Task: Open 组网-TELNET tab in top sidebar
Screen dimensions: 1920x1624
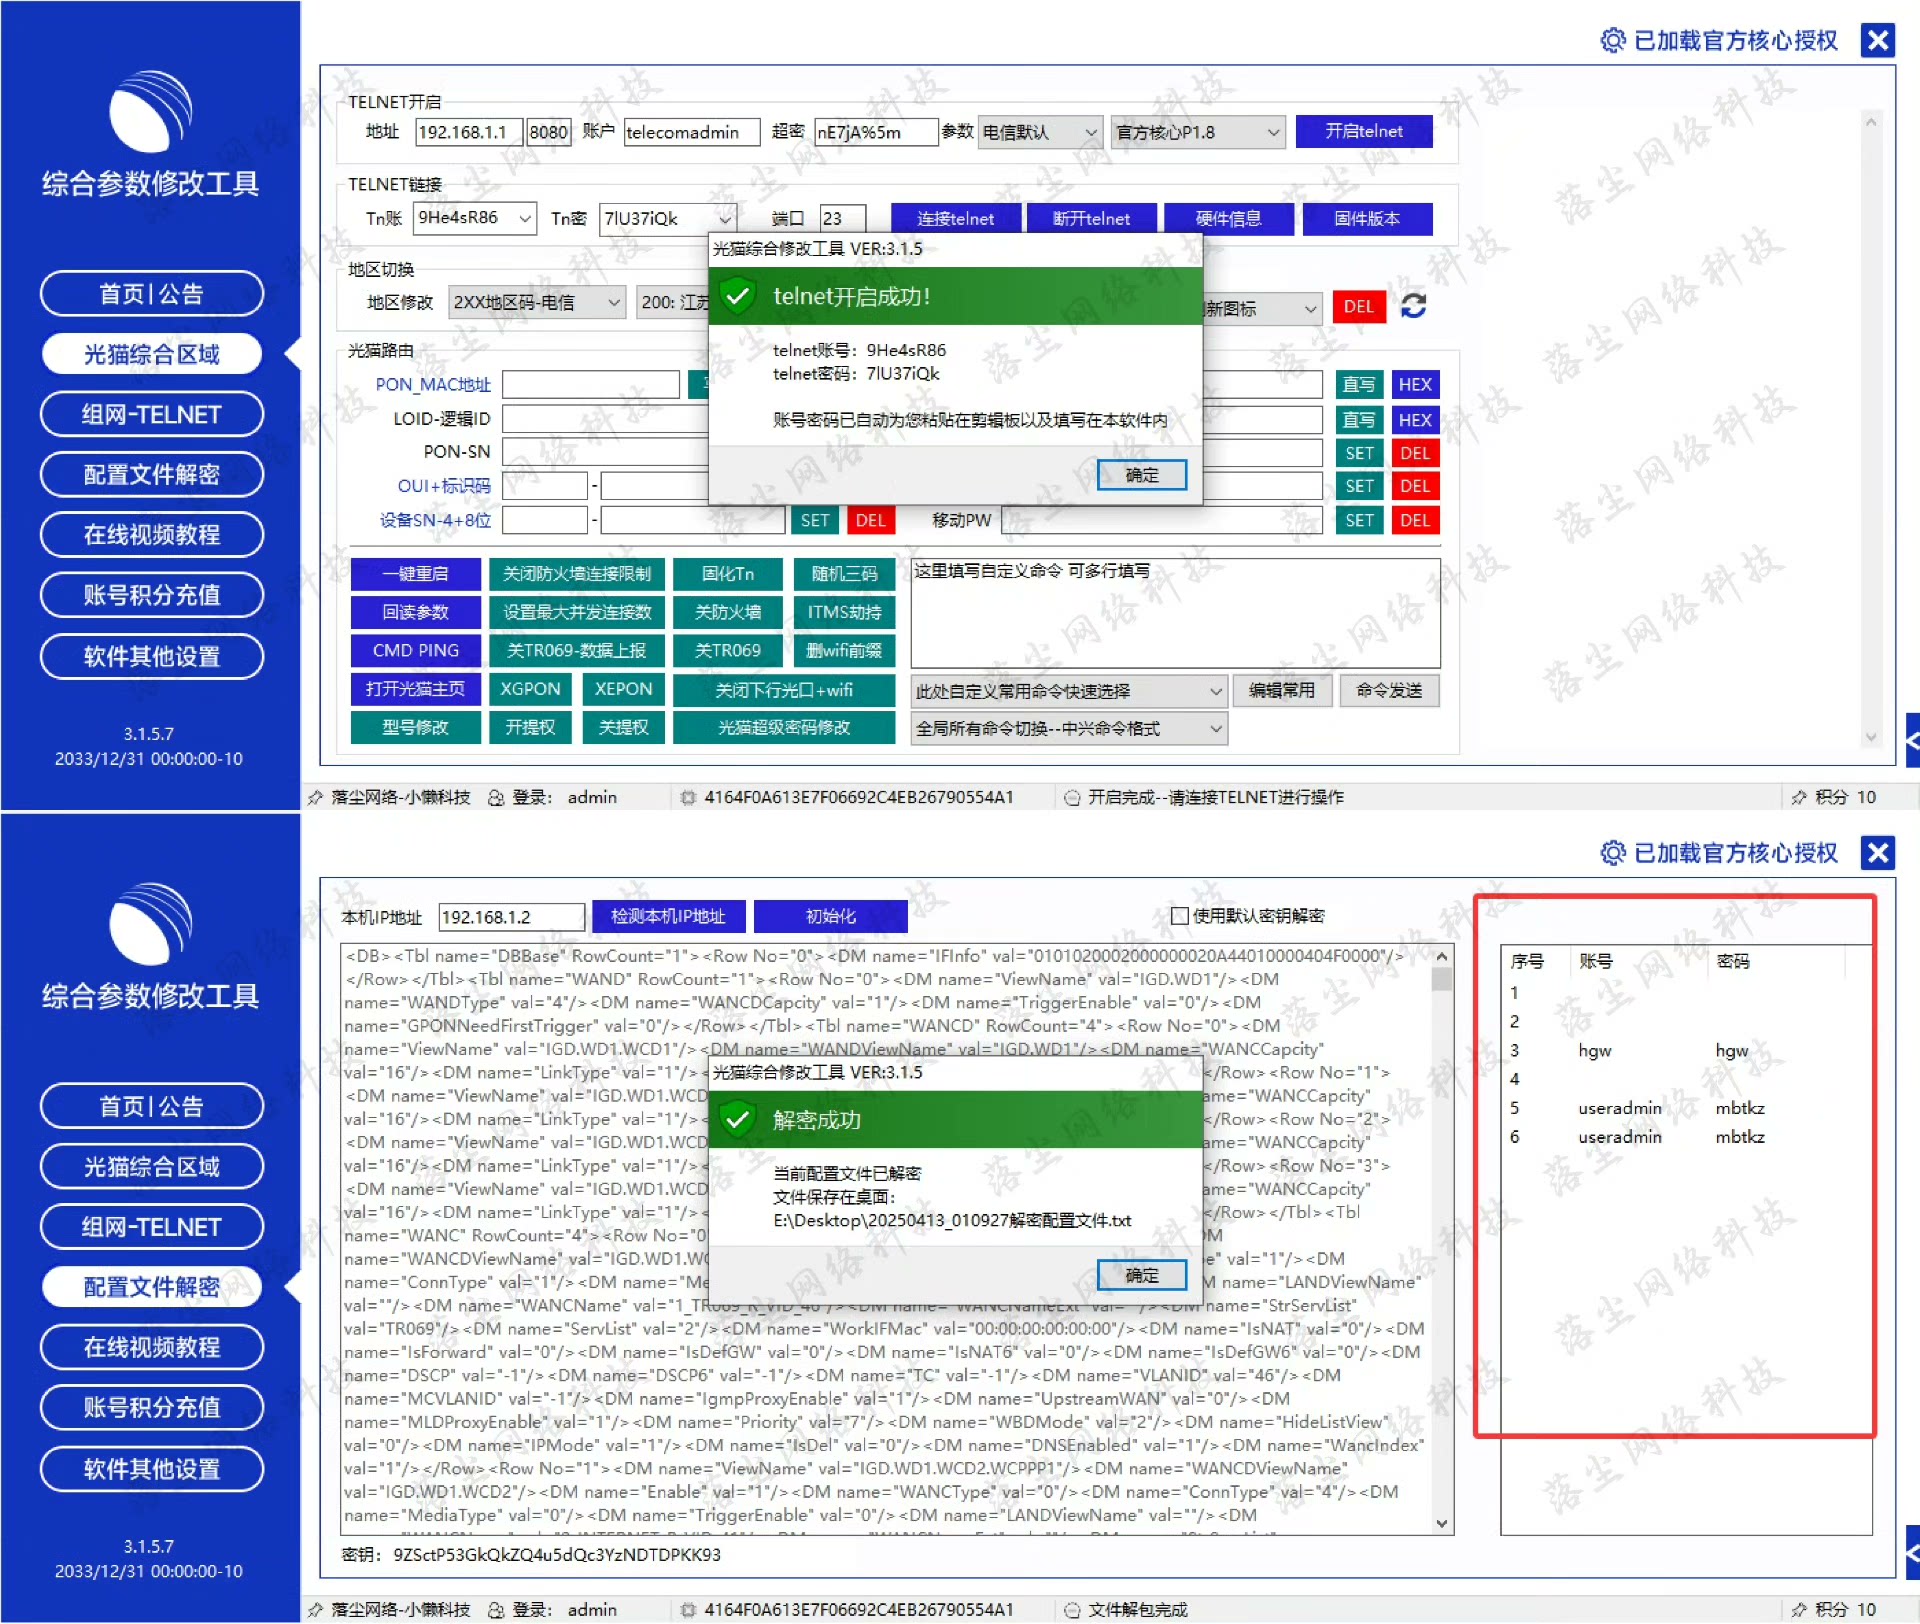Action: 152,414
